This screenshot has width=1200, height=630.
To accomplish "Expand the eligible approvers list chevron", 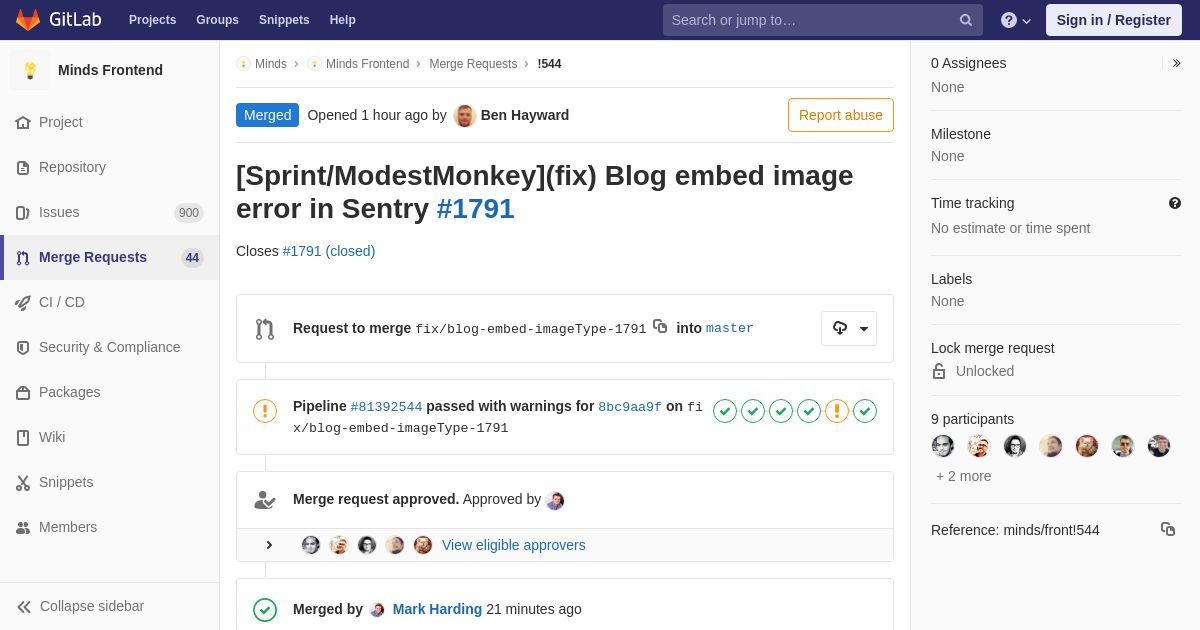I will [x=269, y=545].
